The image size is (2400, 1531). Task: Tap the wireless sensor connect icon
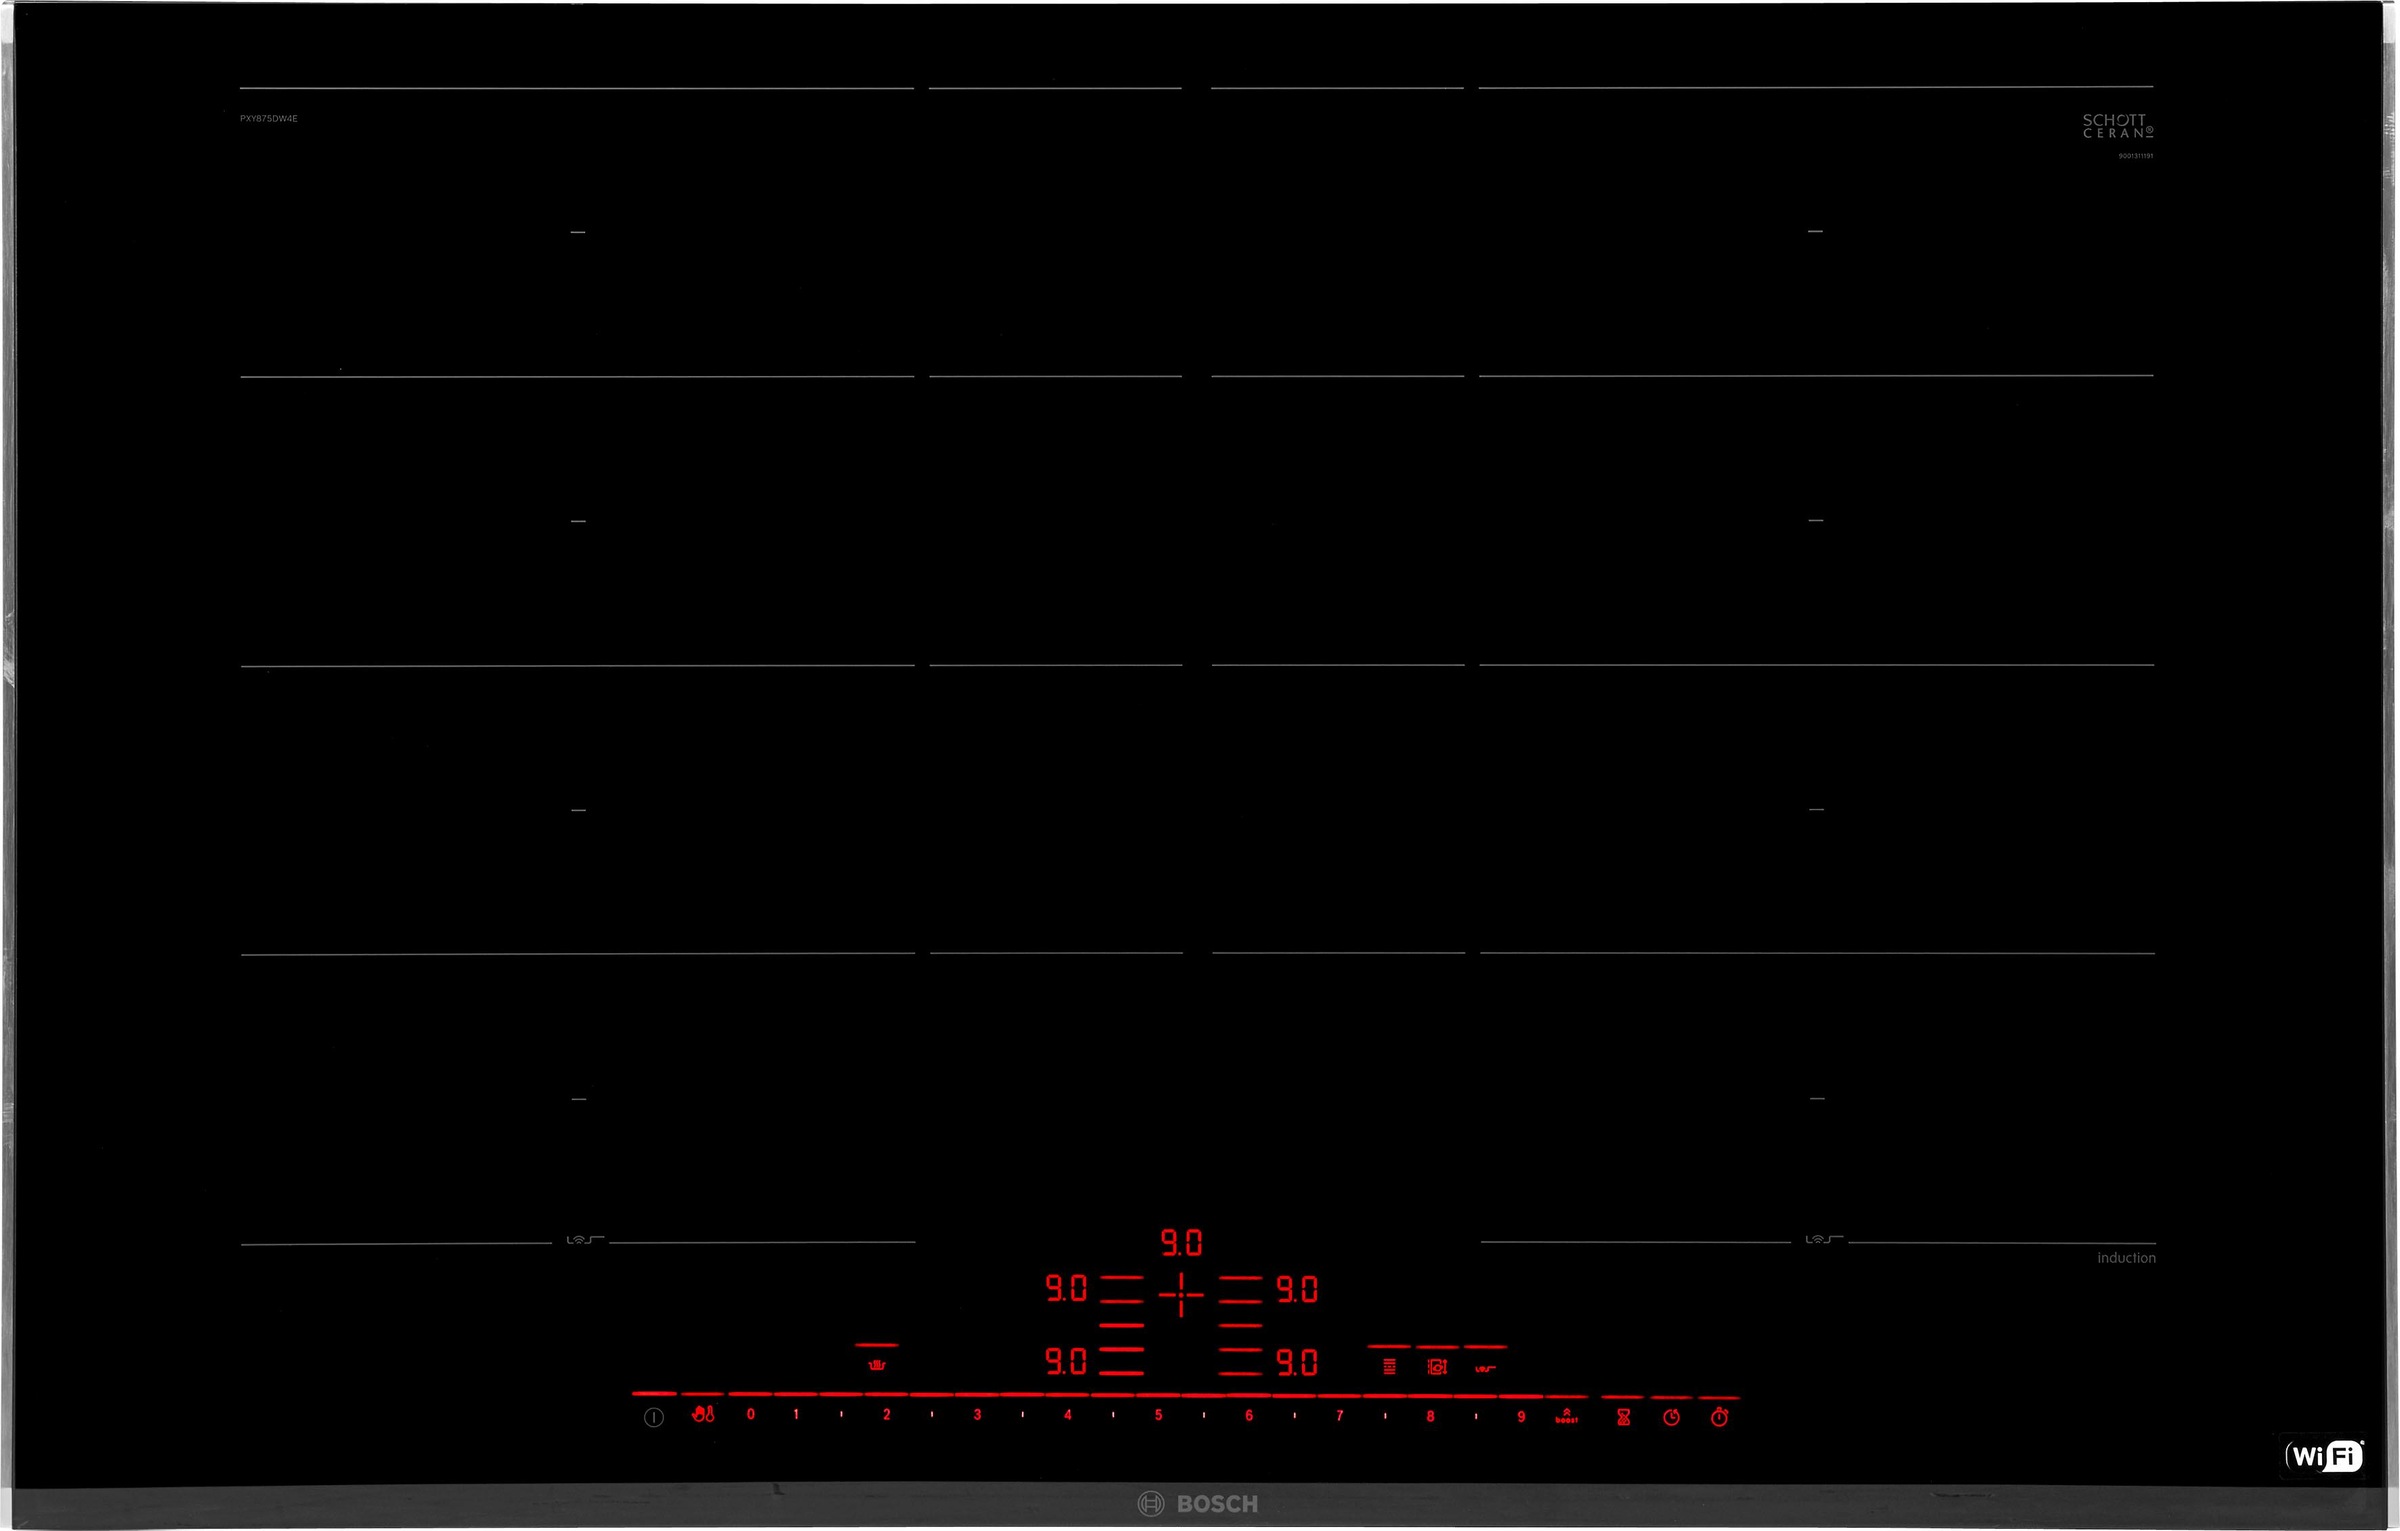pyautogui.click(x=1485, y=1367)
